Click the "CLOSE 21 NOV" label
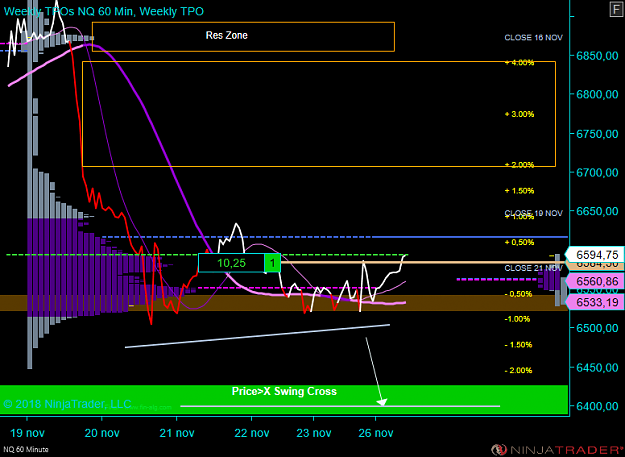 533,268
